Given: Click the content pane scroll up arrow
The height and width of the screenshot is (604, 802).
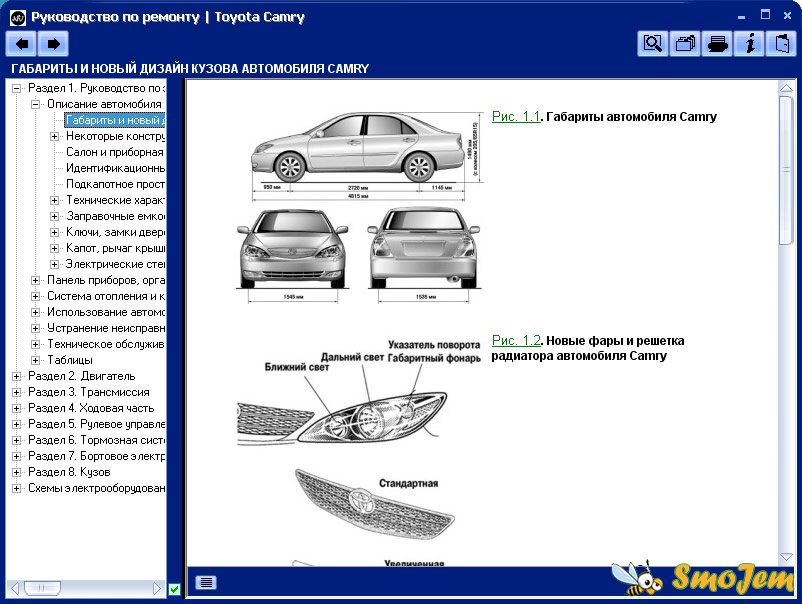Looking at the screenshot, I should (786, 88).
